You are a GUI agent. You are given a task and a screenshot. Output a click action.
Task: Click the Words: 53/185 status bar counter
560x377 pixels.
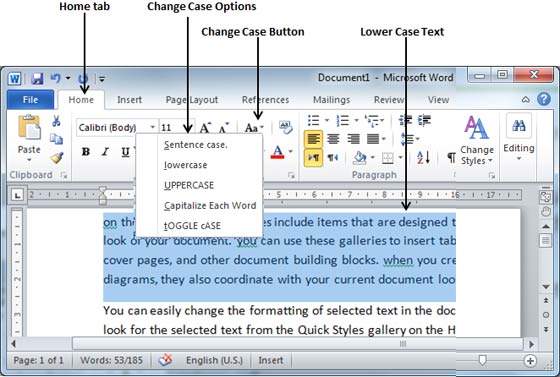(111, 360)
